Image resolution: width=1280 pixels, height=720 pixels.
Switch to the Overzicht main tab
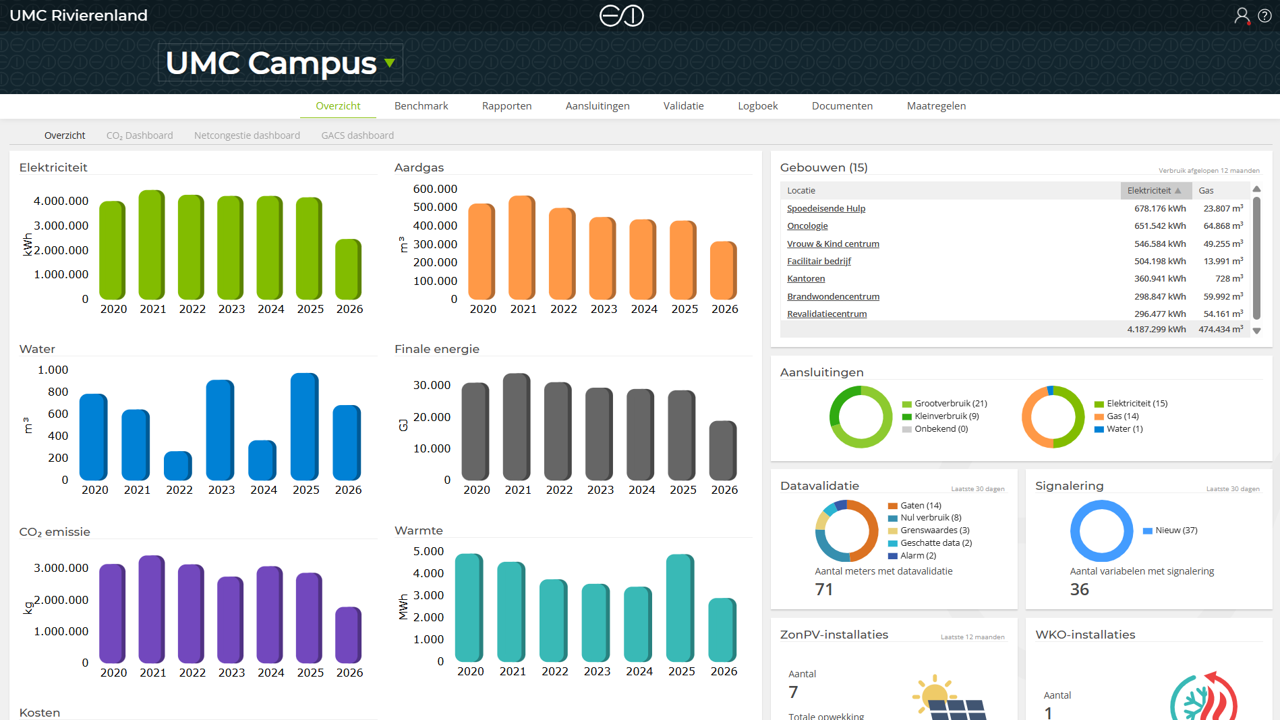[338, 106]
